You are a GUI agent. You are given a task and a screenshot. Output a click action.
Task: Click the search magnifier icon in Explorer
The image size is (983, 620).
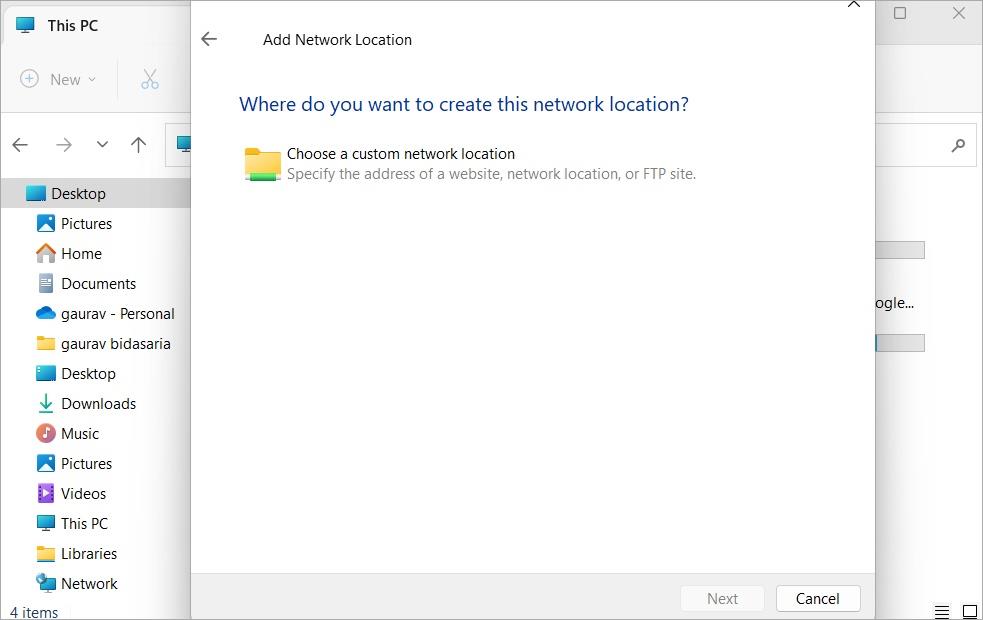click(958, 145)
